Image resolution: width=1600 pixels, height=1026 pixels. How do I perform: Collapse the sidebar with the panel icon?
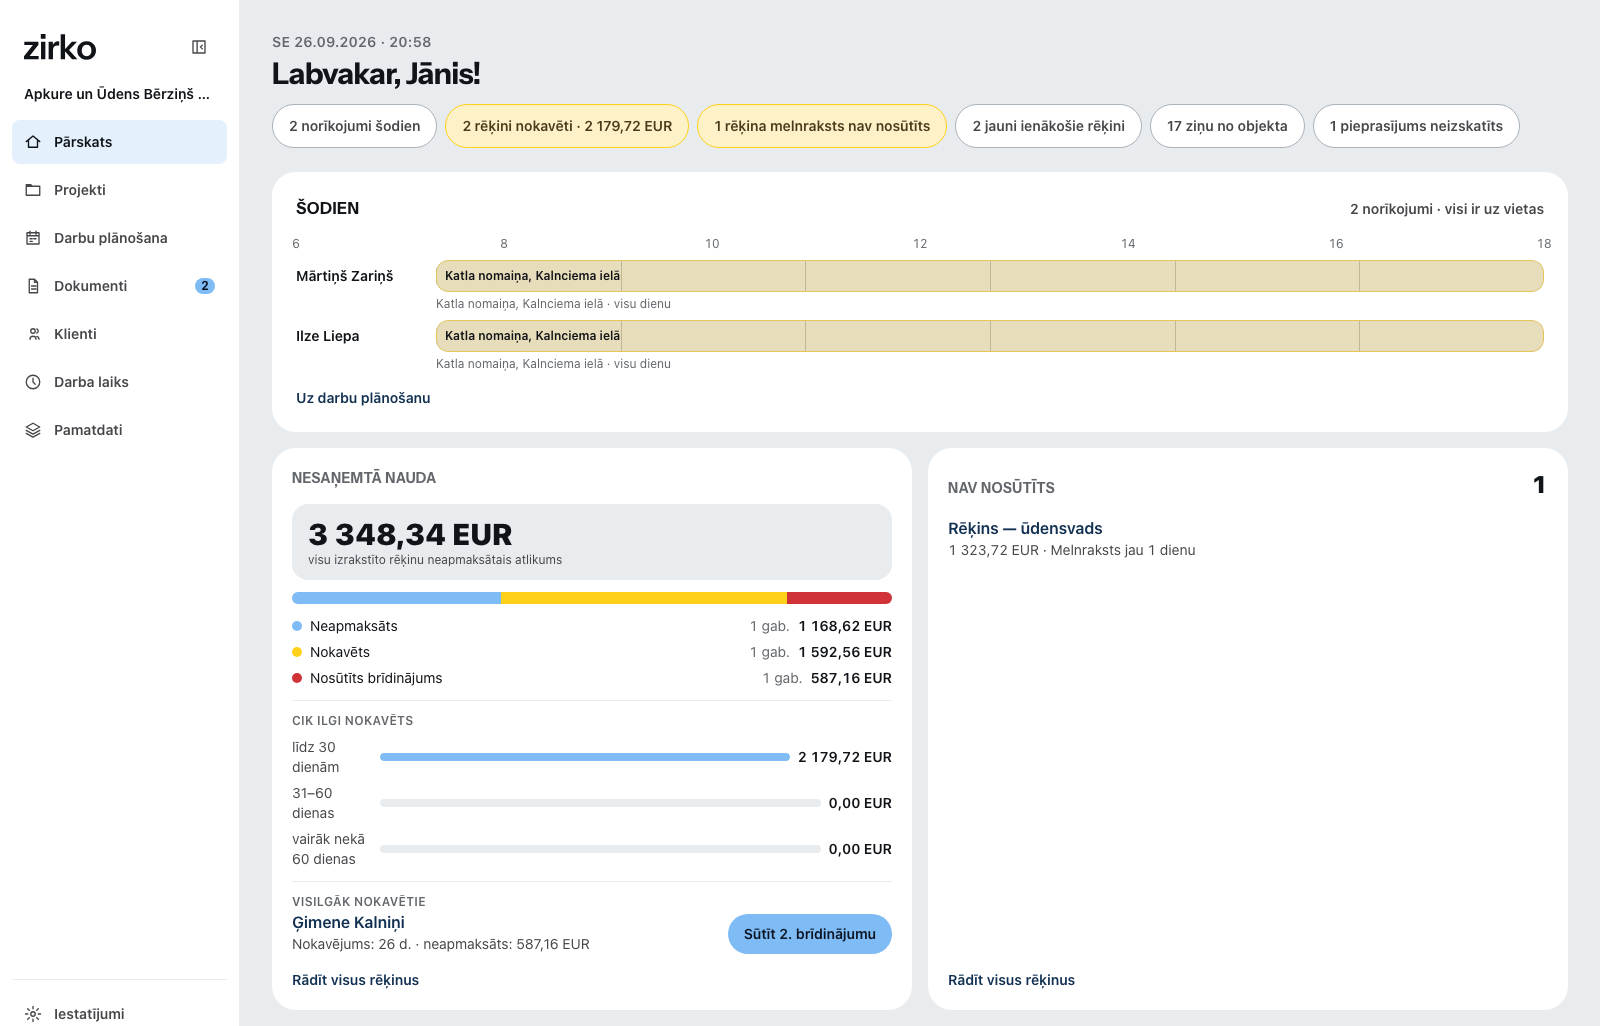click(199, 47)
